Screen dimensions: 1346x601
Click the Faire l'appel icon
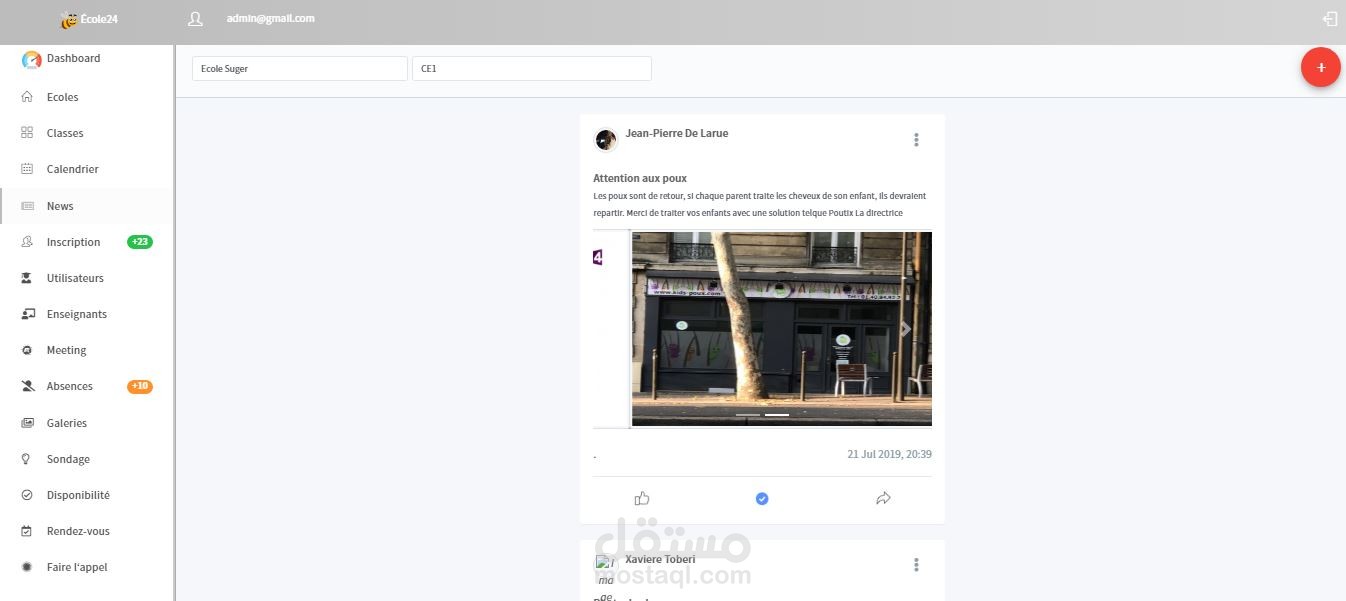(27, 567)
